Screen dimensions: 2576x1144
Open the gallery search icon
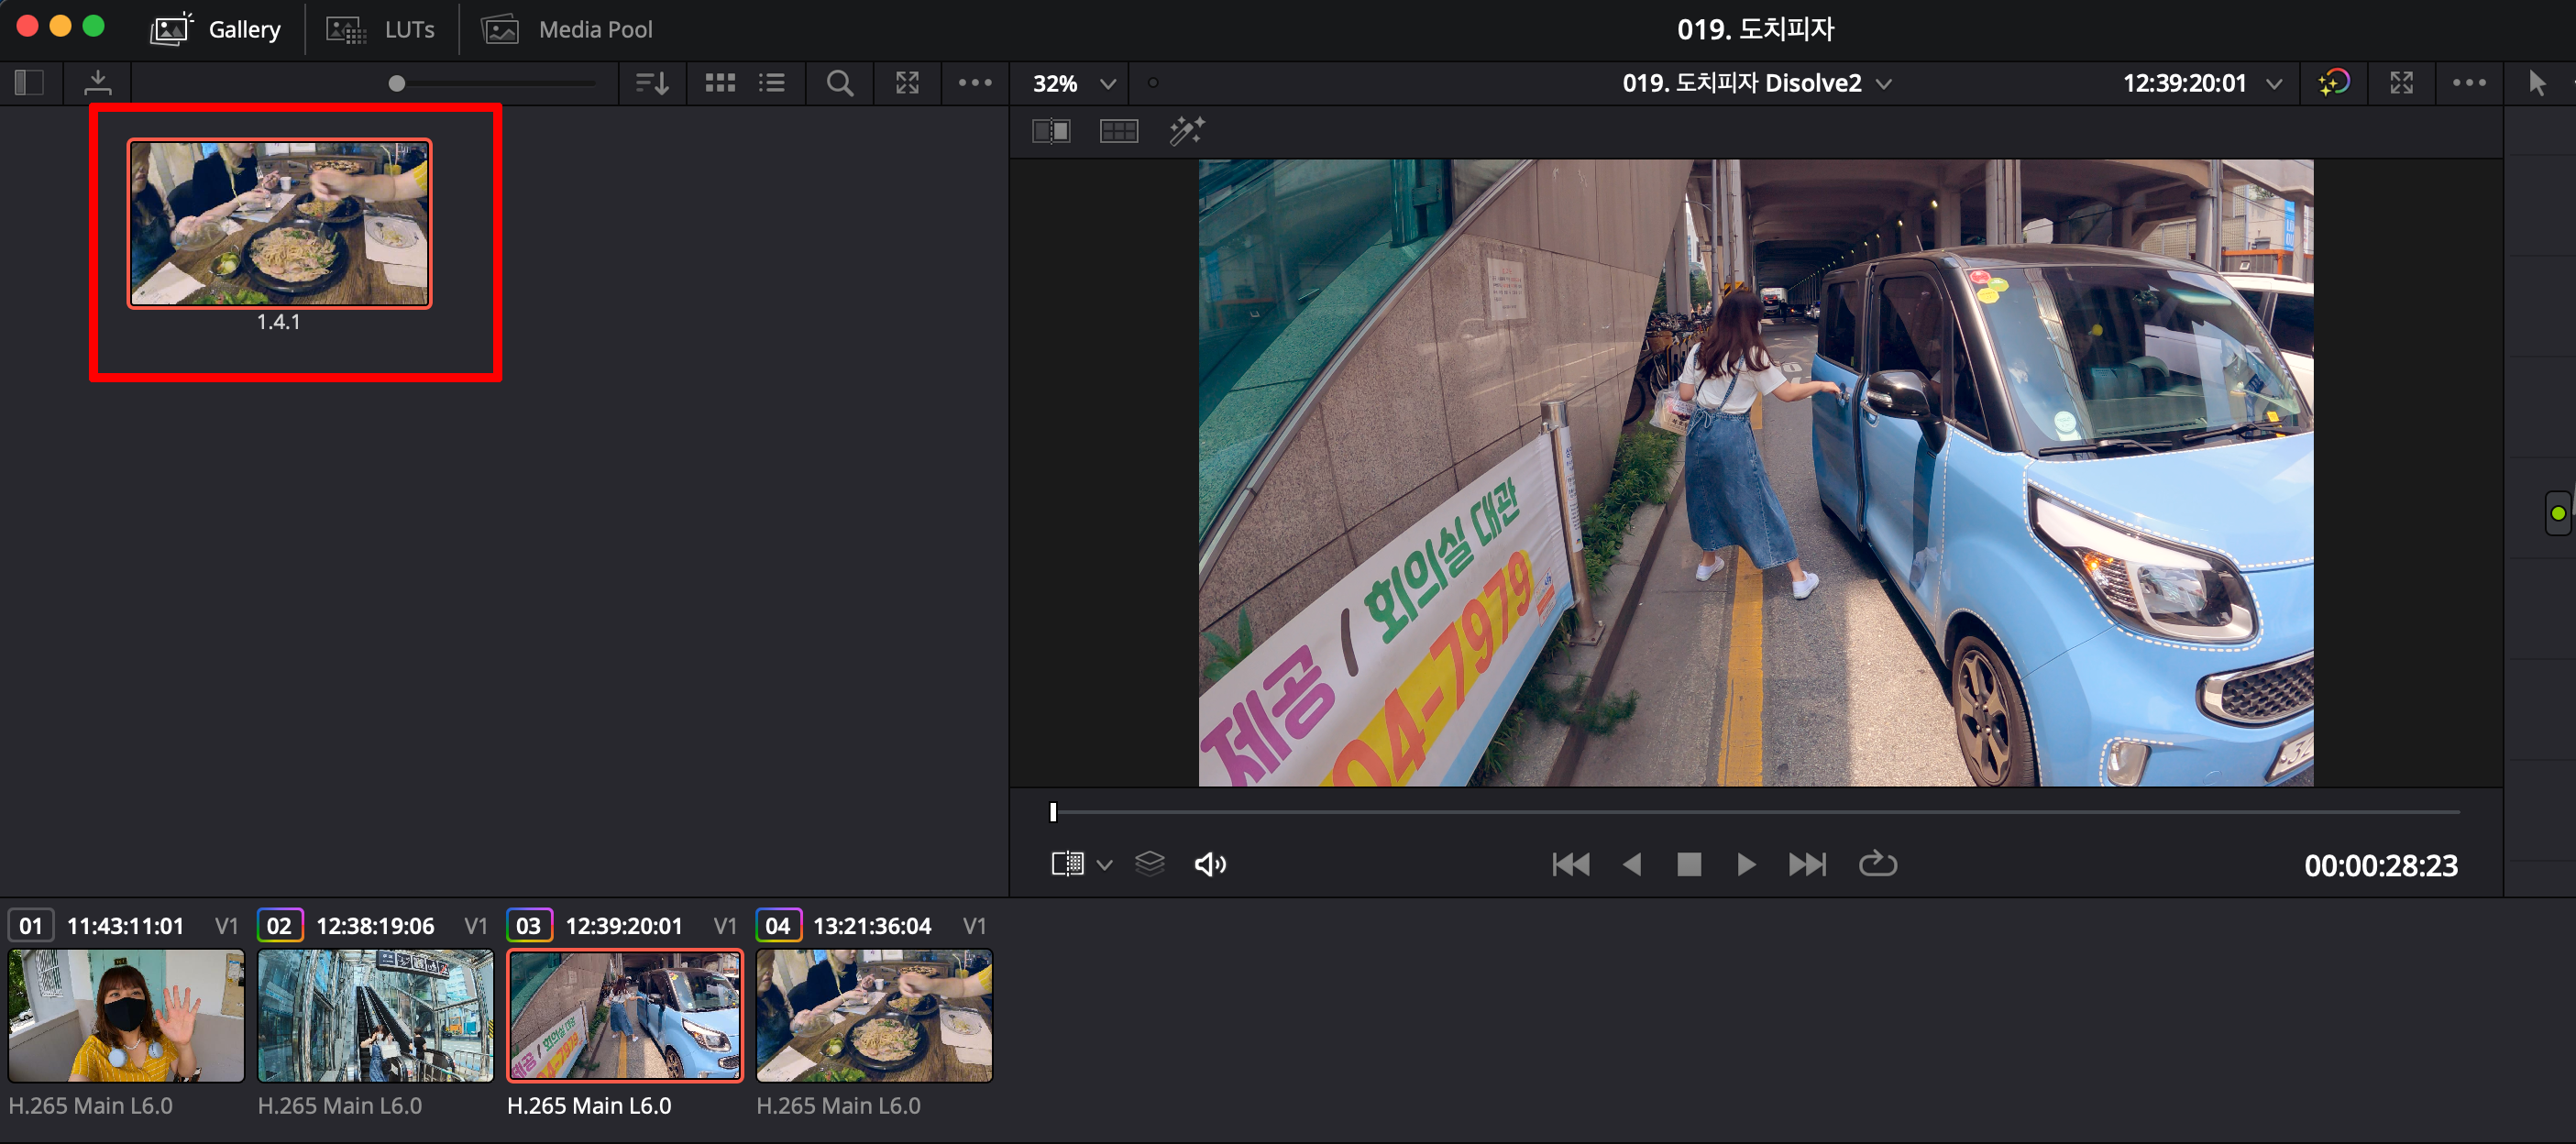coord(840,83)
